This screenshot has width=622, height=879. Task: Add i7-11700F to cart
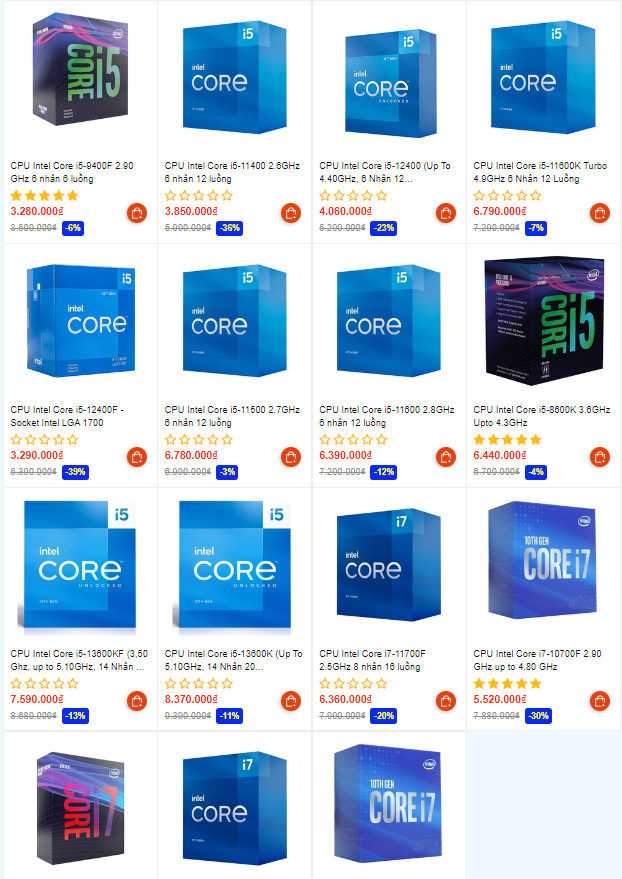[x=445, y=701]
